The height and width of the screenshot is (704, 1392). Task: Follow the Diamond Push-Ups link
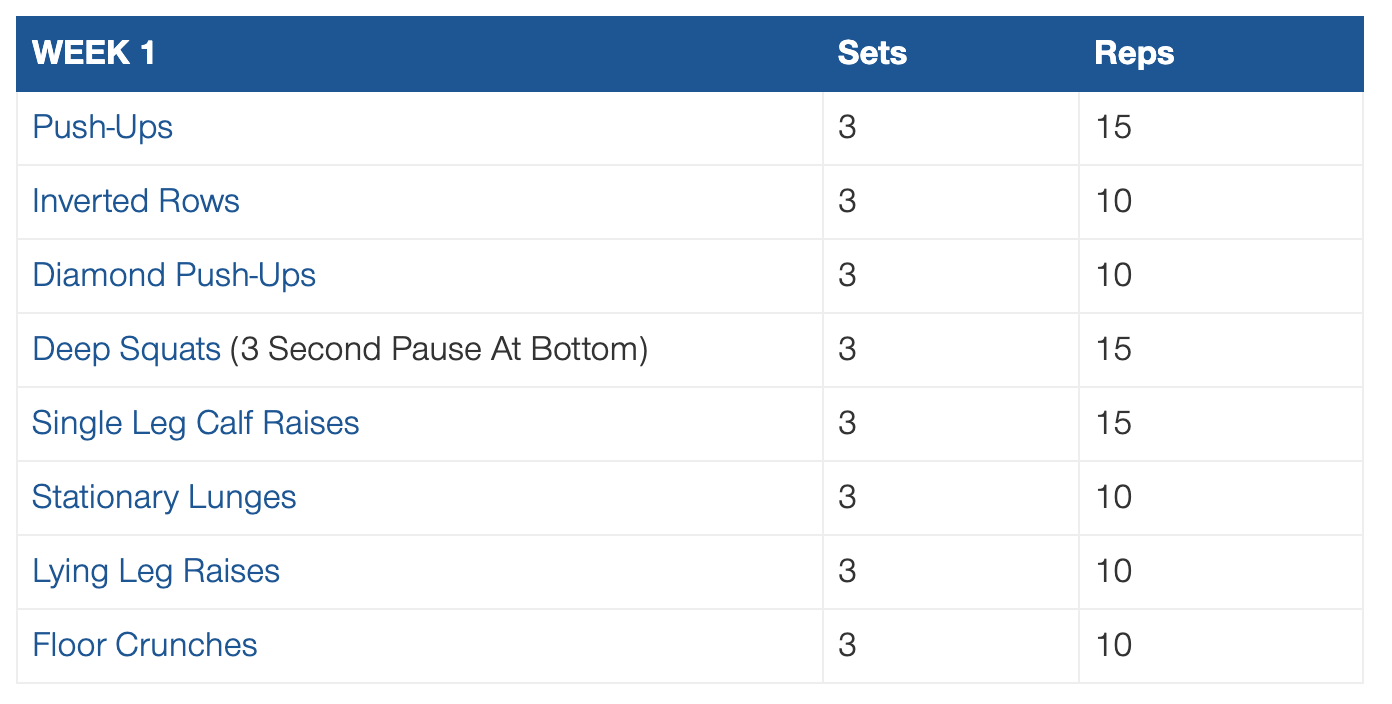(x=174, y=275)
